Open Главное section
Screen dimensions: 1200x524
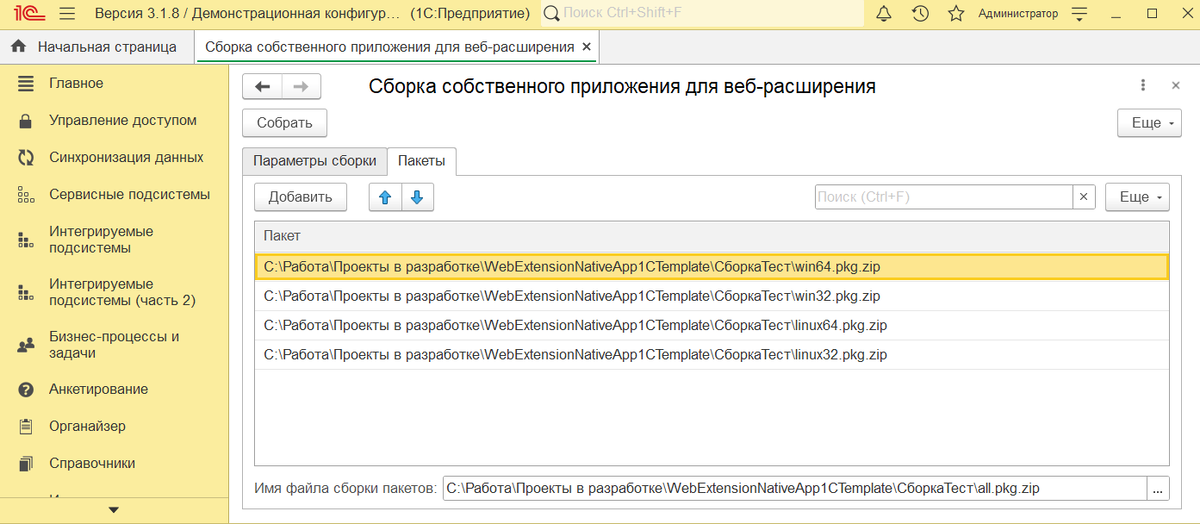coord(76,83)
